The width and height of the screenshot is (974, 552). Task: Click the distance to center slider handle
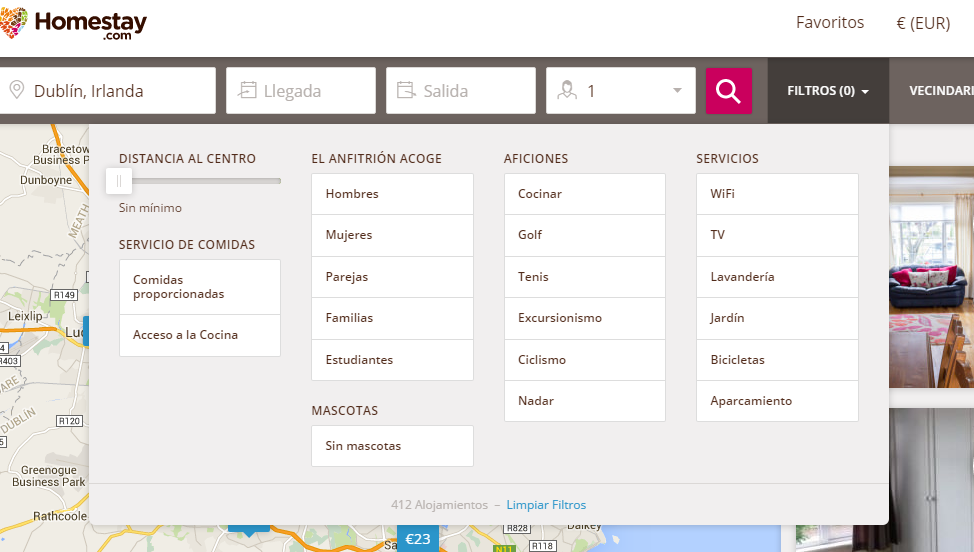118,181
